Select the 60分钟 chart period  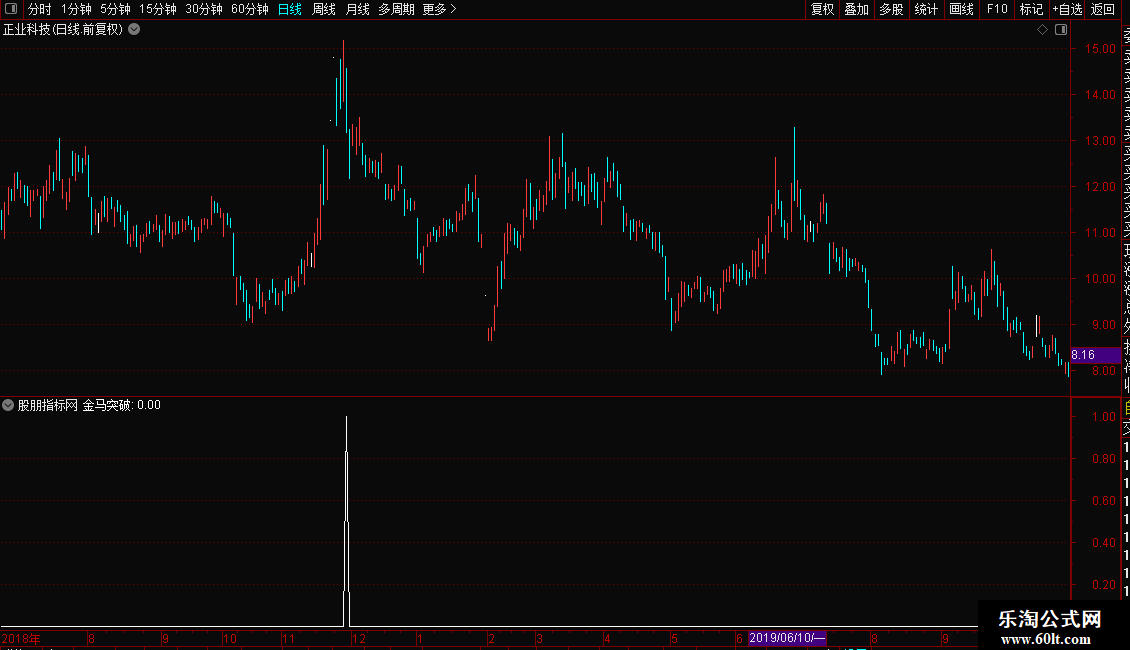coord(249,9)
